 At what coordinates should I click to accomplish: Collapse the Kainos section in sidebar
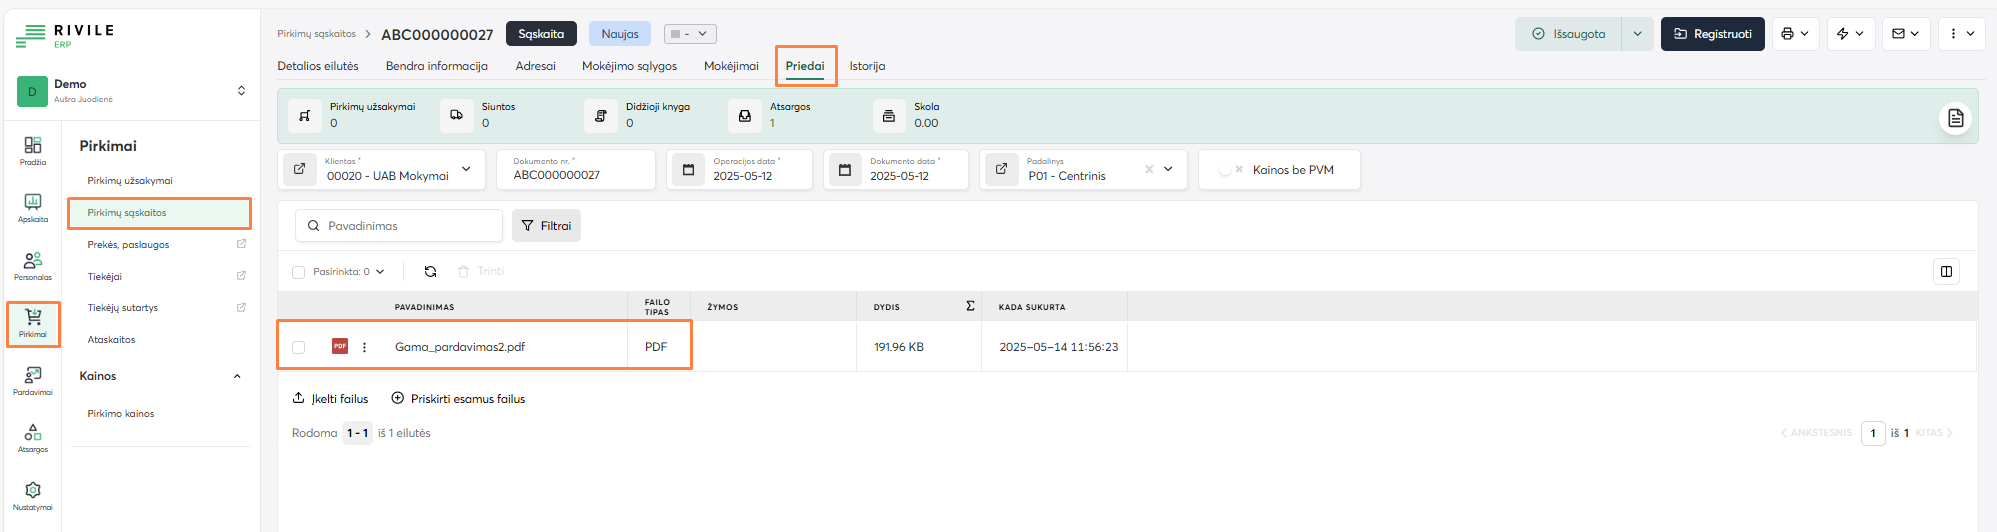click(237, 376)
